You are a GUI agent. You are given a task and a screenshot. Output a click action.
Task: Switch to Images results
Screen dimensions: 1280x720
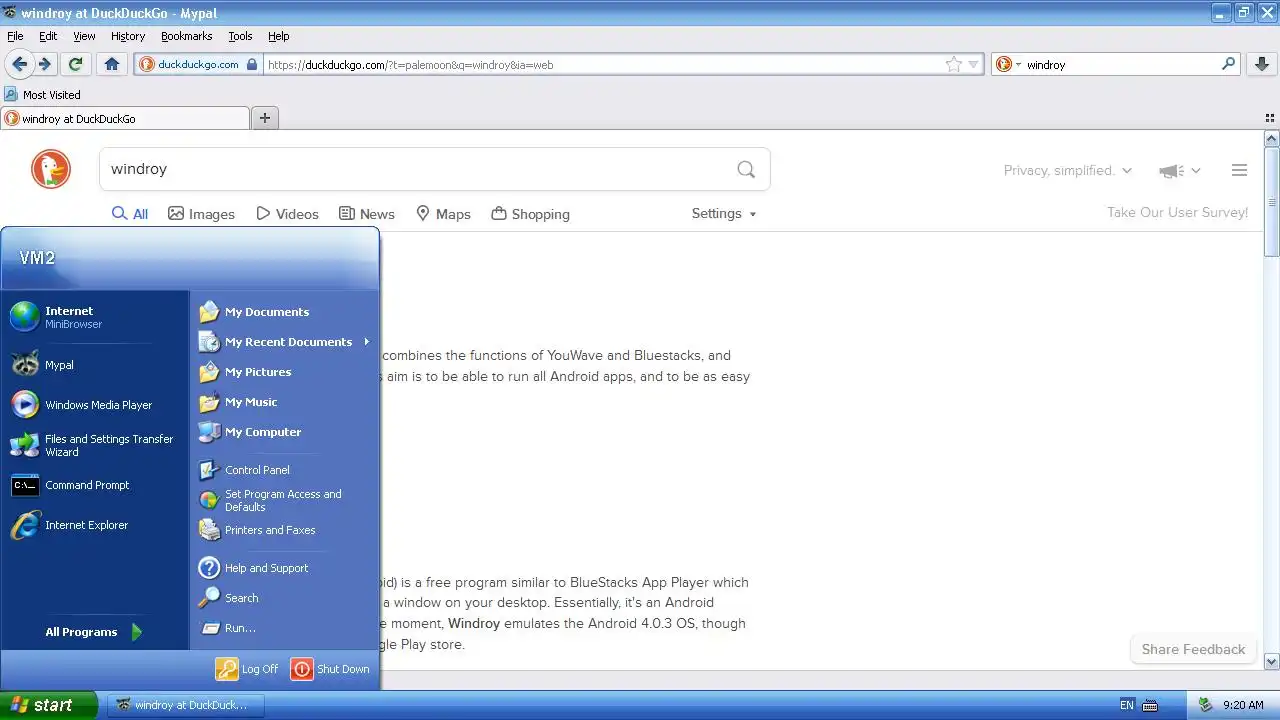pos(201,214)
